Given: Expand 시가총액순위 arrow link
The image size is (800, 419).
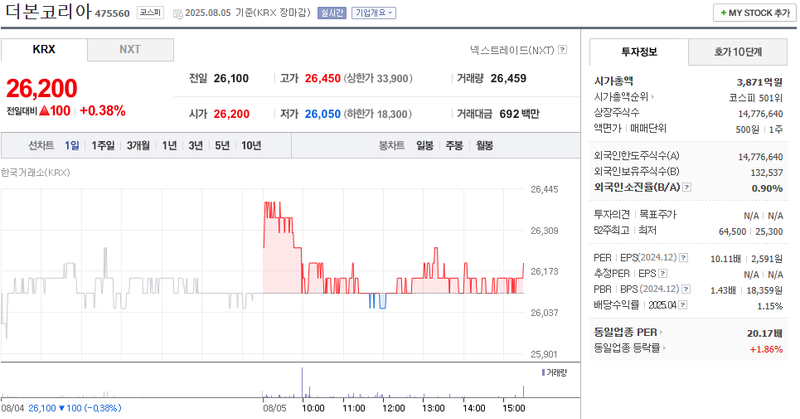Looking at the screenshot, I should pyautogui.click(x=653, y=96).
